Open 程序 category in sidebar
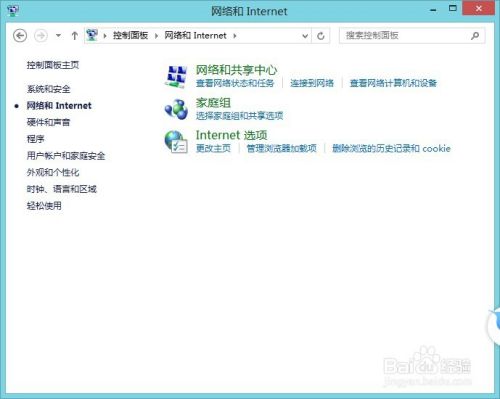The width and height of the screenshot is (500, 399). 36,139
